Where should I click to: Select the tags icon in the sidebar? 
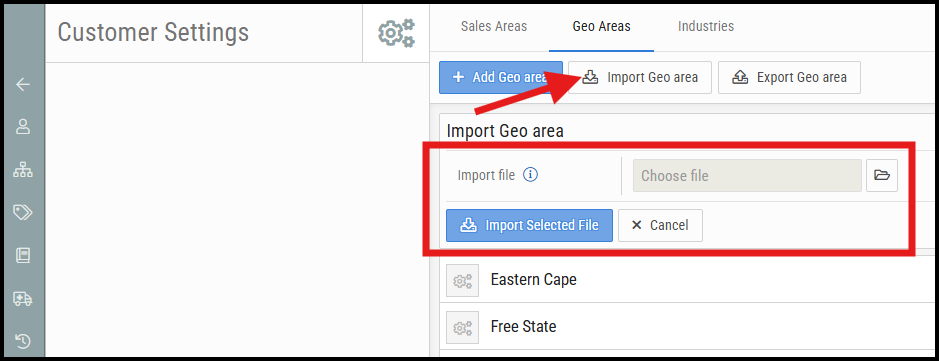click(x=23, y=212)
